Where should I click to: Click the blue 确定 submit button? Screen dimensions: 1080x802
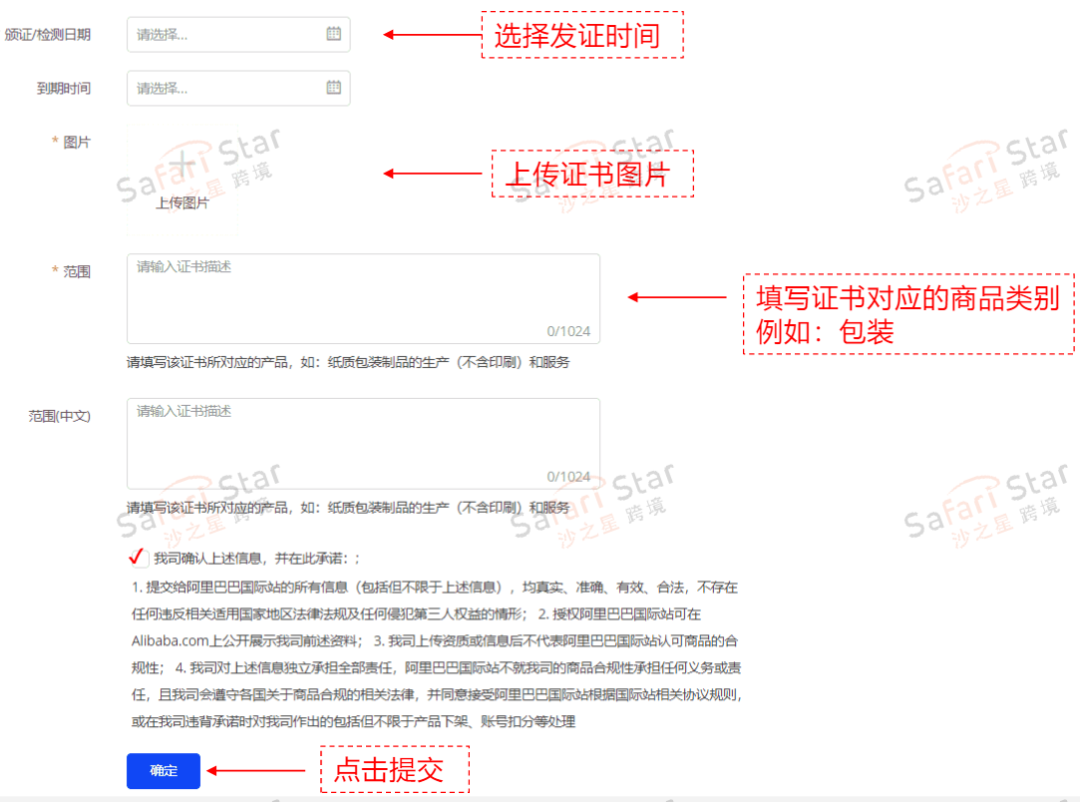click(x=163, y=771)
